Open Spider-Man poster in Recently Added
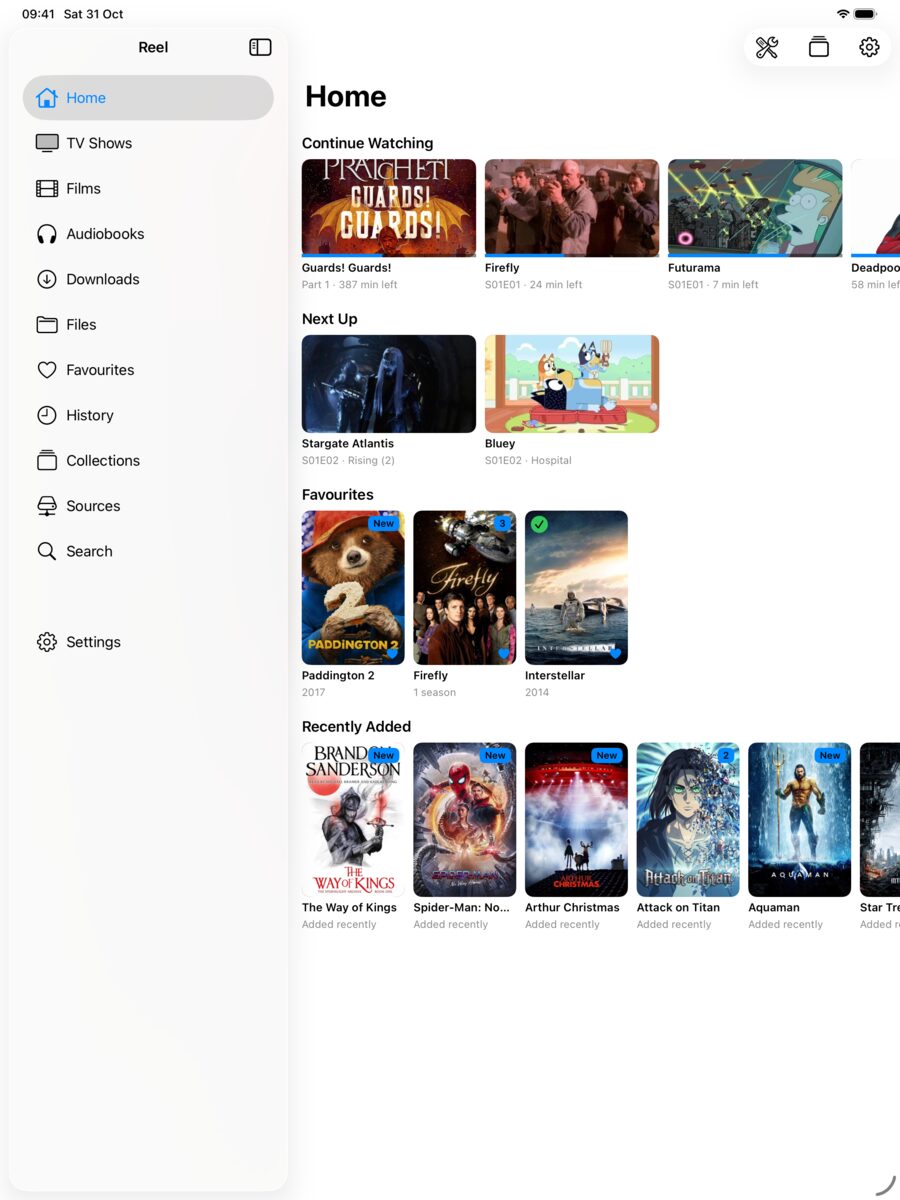The height and width of the screenshot is (1200, 900). tap(465, 820)
